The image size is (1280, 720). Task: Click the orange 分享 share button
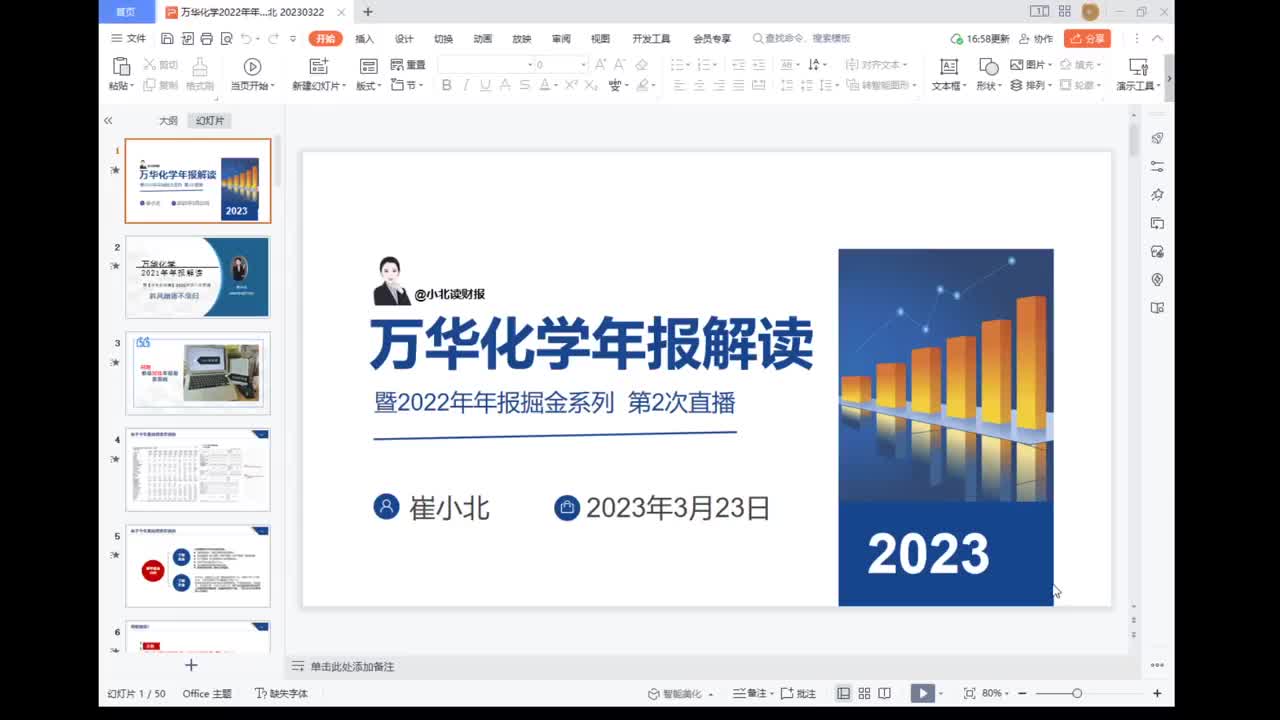click(1086, 38)
